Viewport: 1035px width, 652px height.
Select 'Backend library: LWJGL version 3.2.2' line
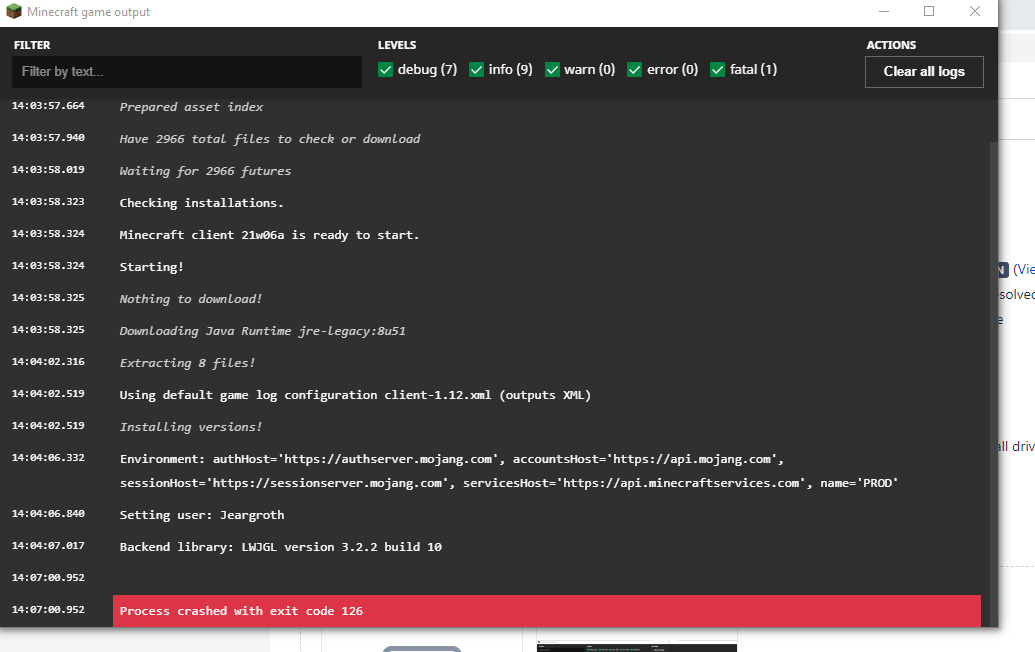(281, 546)
